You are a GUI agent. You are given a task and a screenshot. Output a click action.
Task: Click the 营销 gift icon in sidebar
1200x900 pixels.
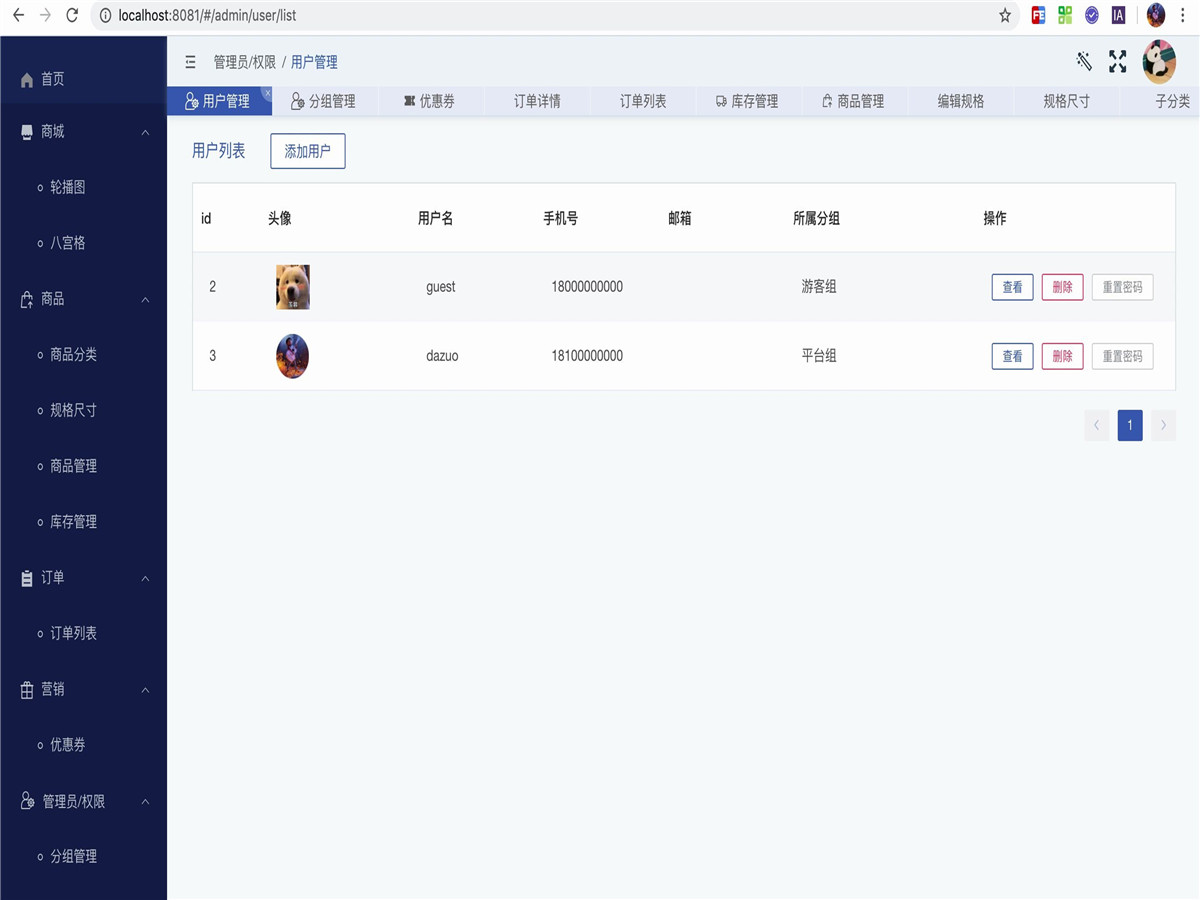tap(27, 690)
